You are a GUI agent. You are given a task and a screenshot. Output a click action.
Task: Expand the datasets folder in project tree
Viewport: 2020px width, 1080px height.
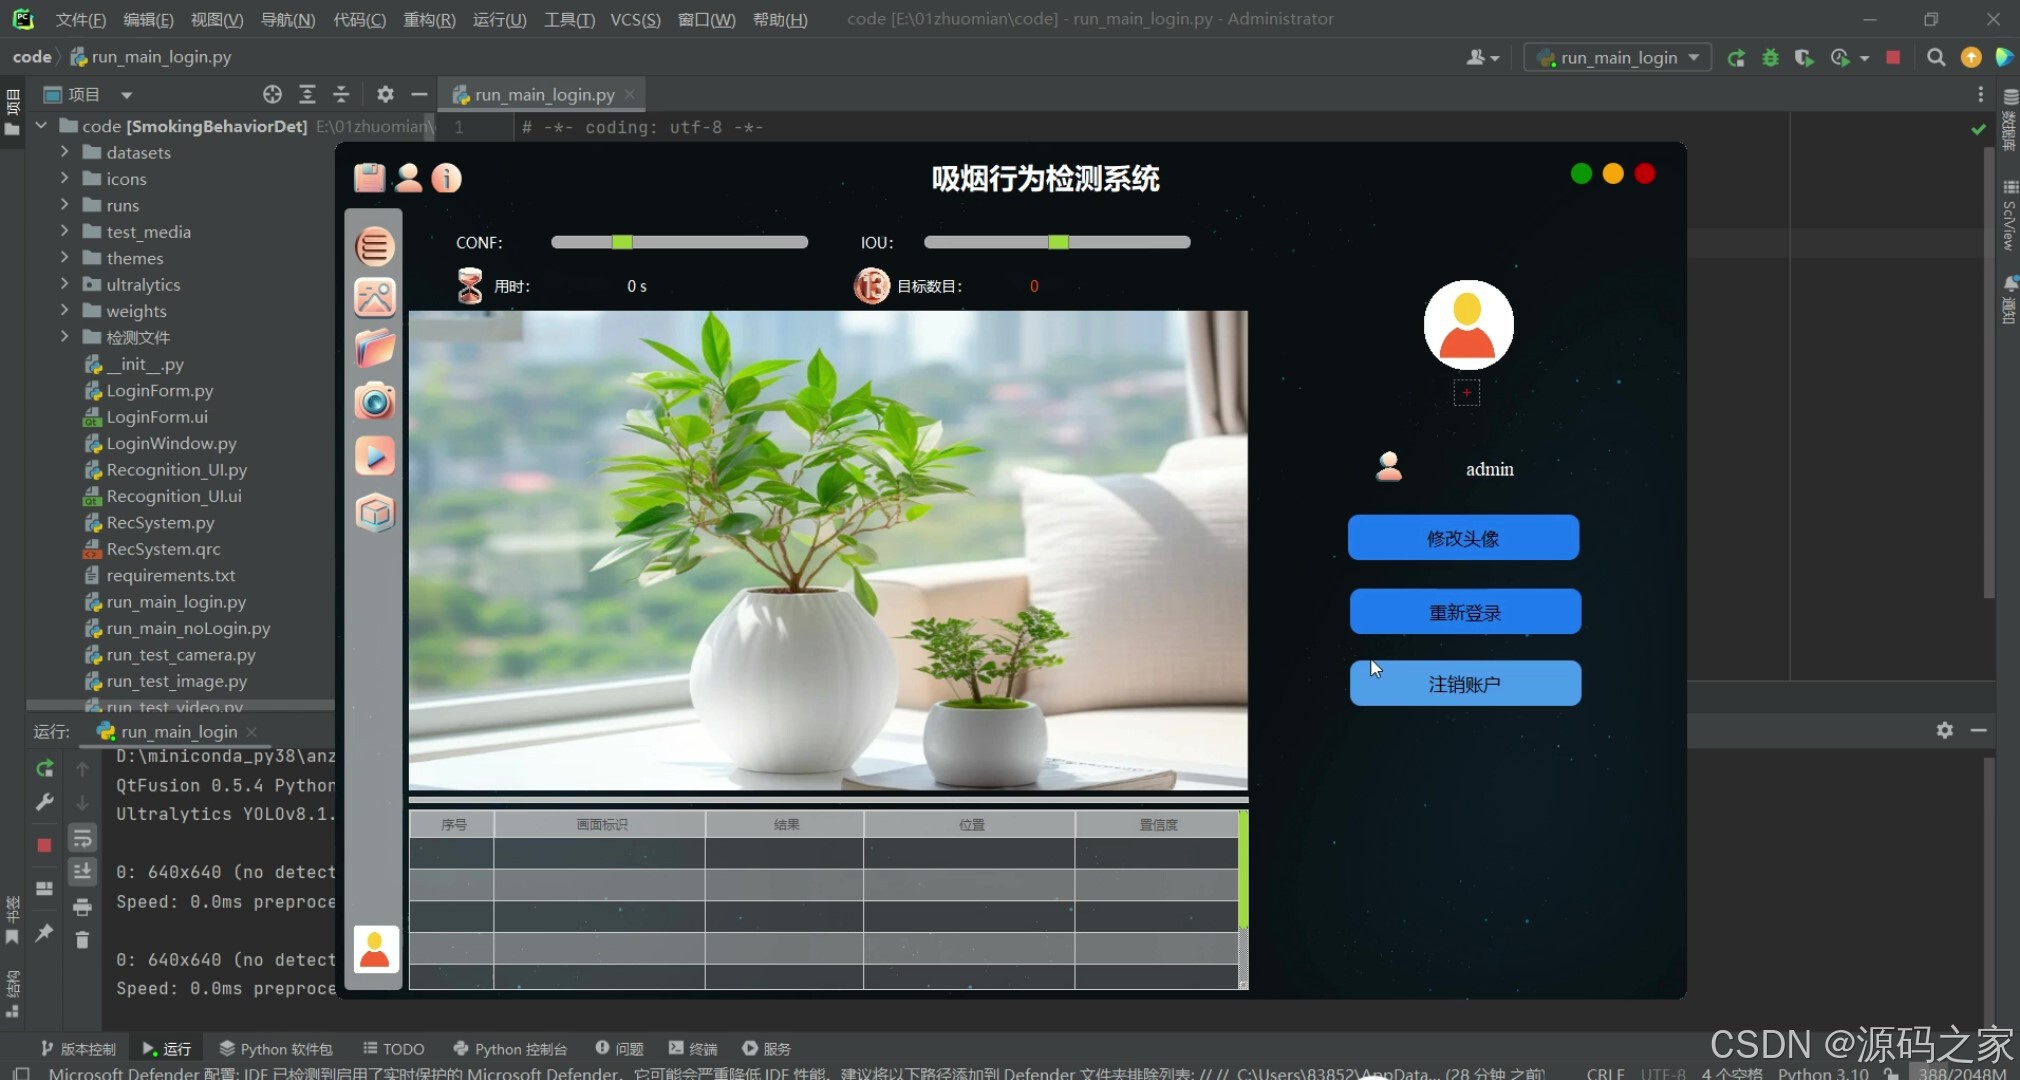click(x=65, y=152)
